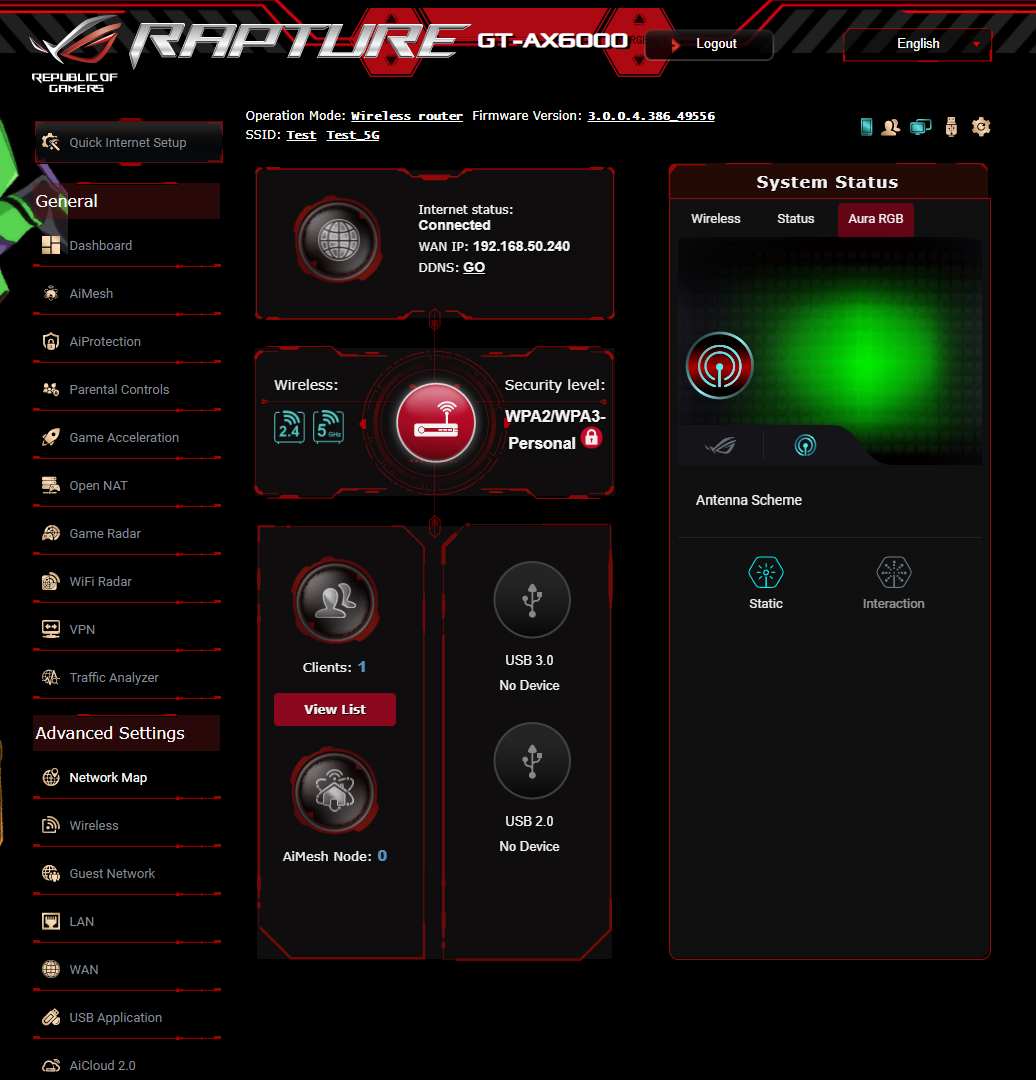The image size is (1036, 1080).
Task: Click the 5 GHz wireless band icon
Action: coord(329,427)
